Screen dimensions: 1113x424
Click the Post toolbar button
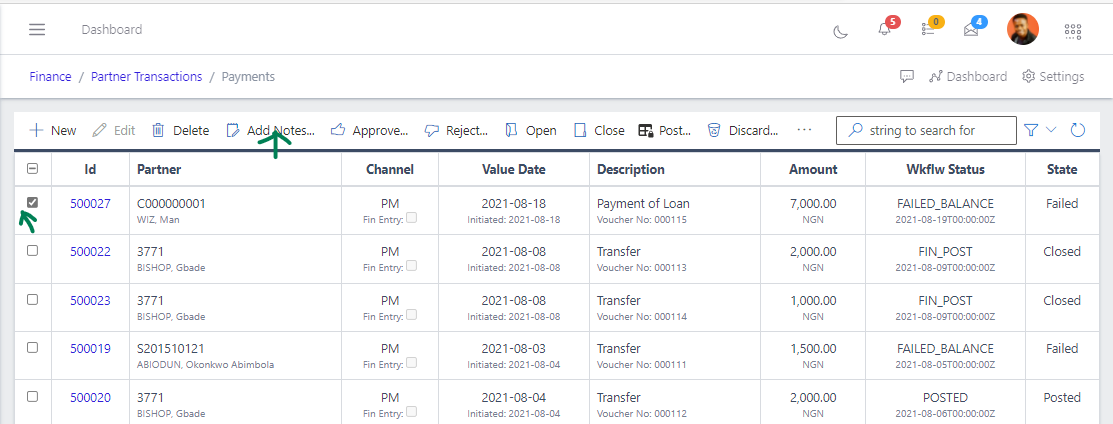pyautogui.click(x=664, y=131)
